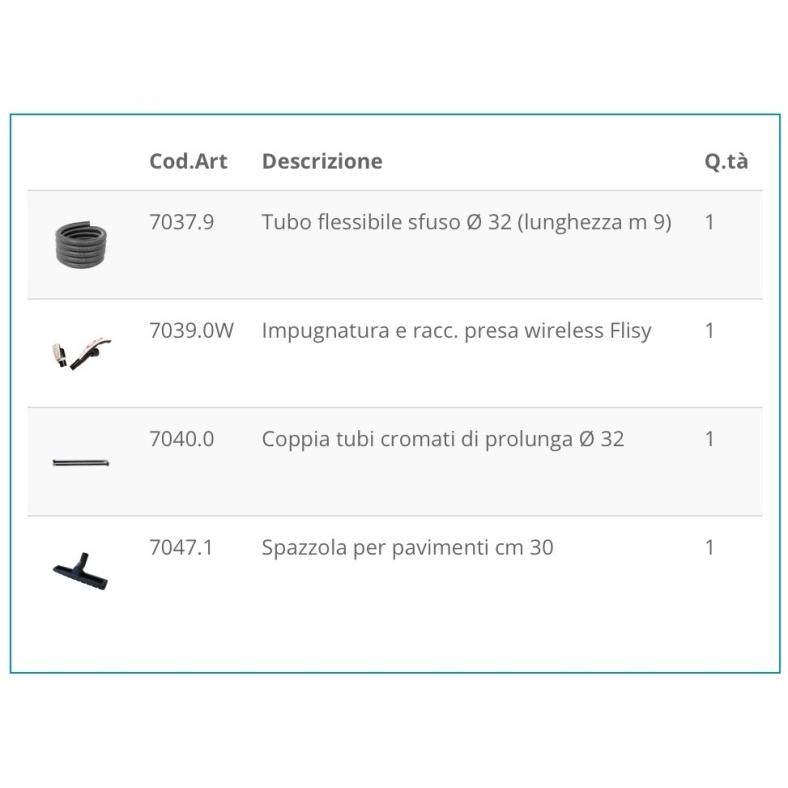The height and width of the screenshot is (788, 788).
Task: Click the quantity value for row 7039.0W
Action: point(710,331)
